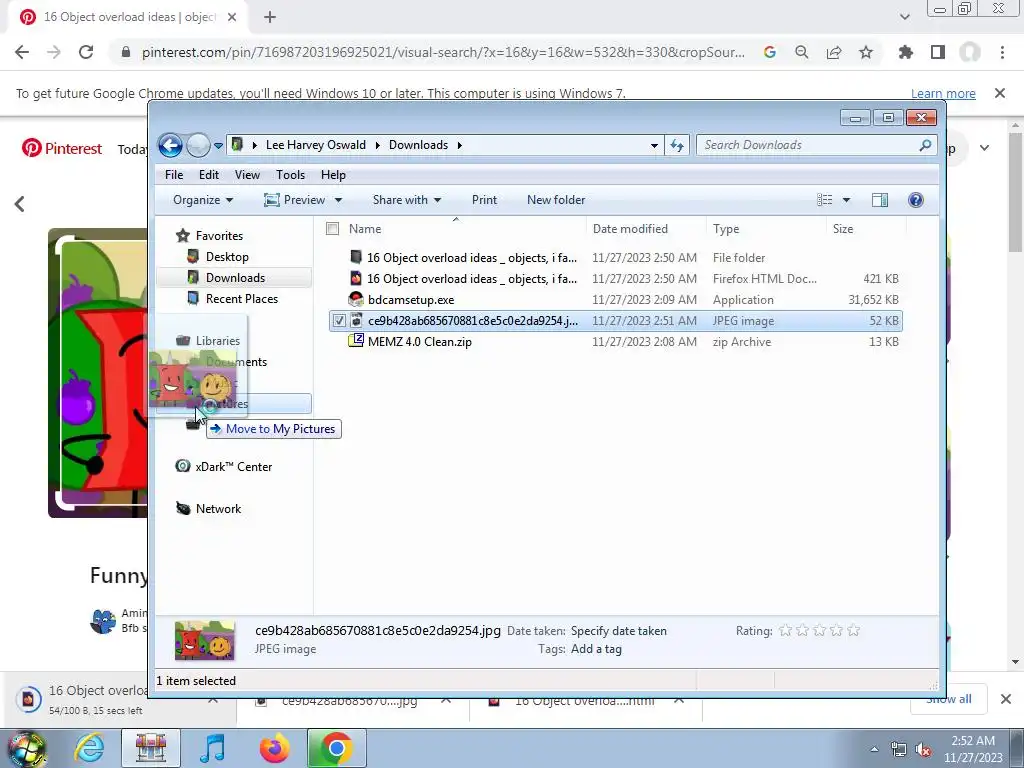1024x768 pixels.
Task: Open the Help menu
Action: pos(333,175)
